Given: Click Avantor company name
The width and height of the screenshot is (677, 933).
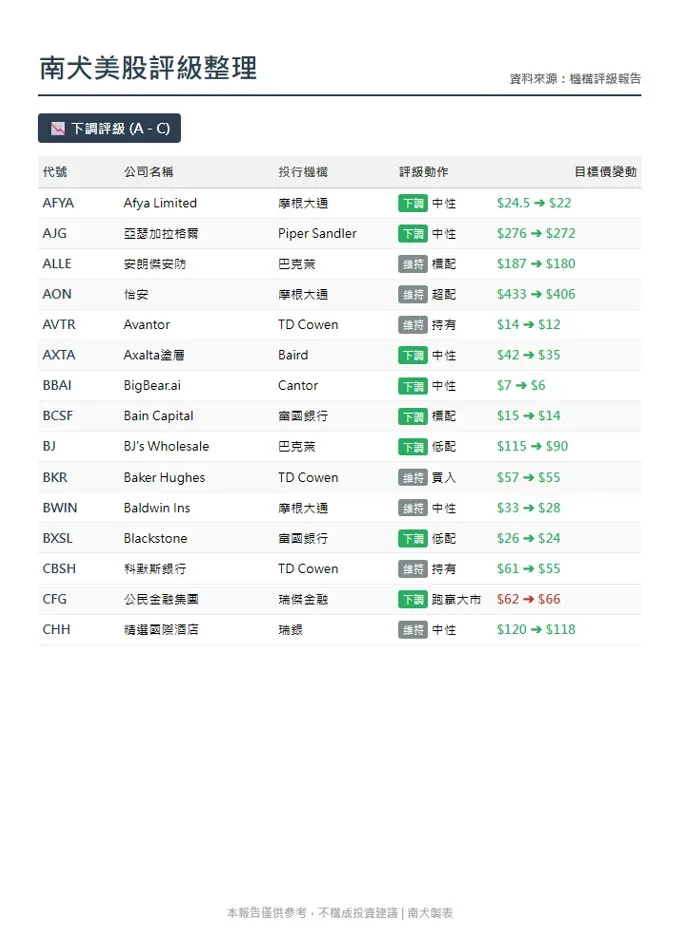Looking at the screenshot, I should click(x=146, y=324).
